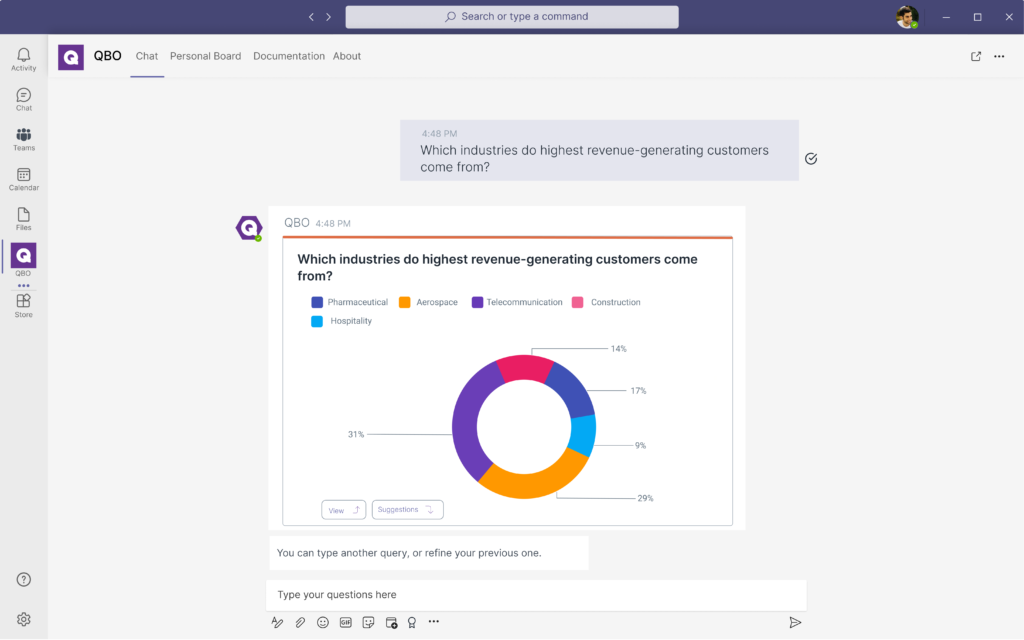Click the orange Aerospace donut segment
This screenshot has height=640, width=1024.
click(x=530, y=482)
